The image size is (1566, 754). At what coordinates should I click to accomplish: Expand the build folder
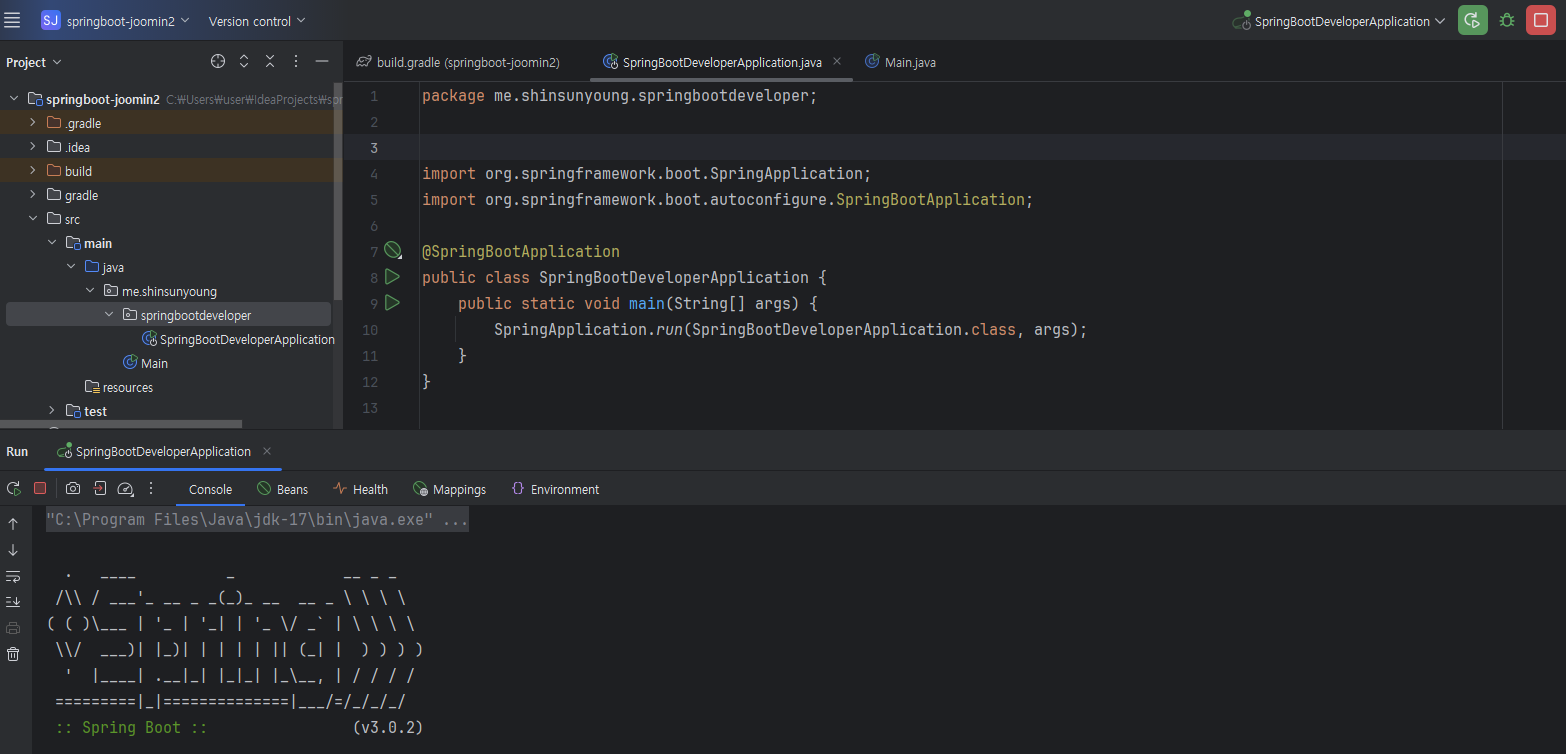33,171
